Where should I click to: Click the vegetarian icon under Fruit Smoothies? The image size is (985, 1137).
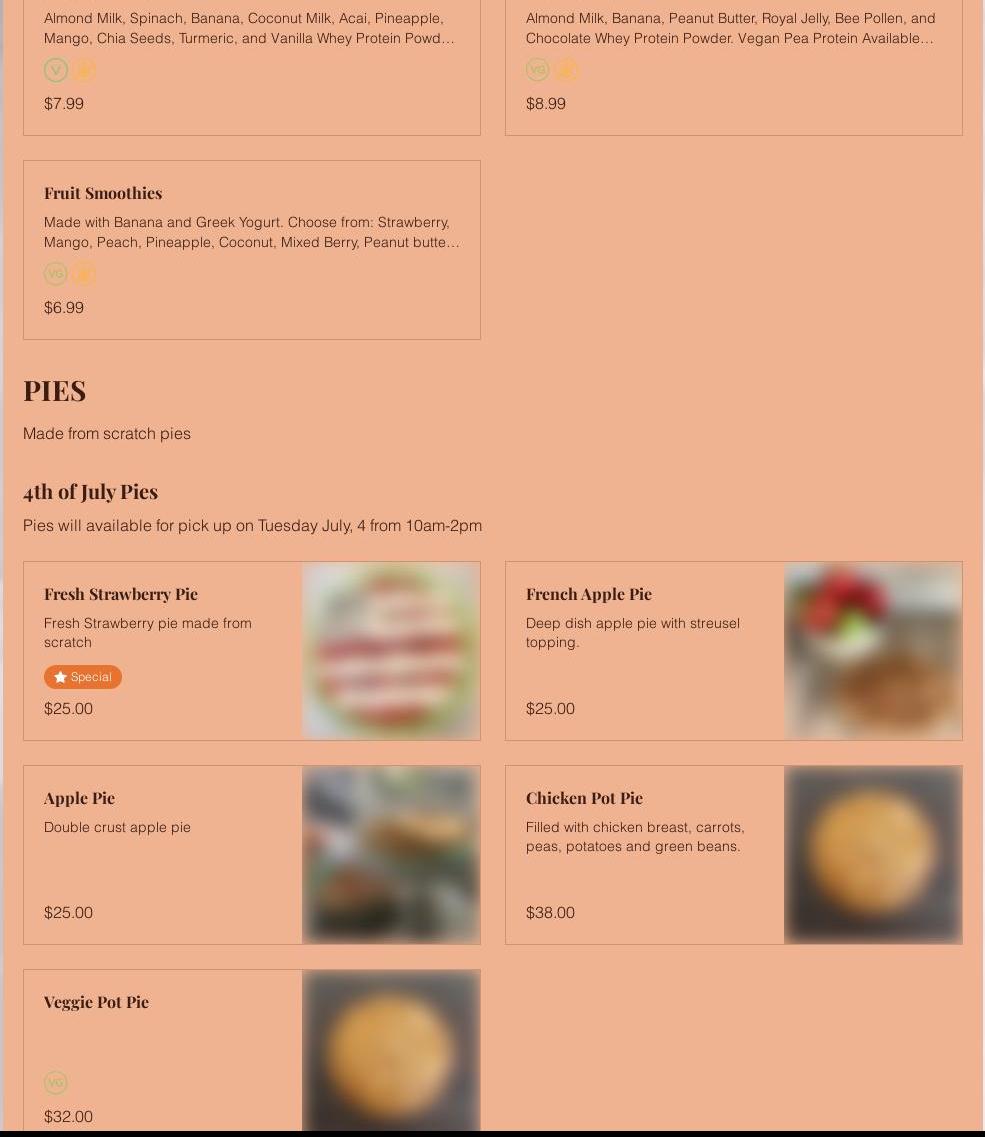[56, 274]
